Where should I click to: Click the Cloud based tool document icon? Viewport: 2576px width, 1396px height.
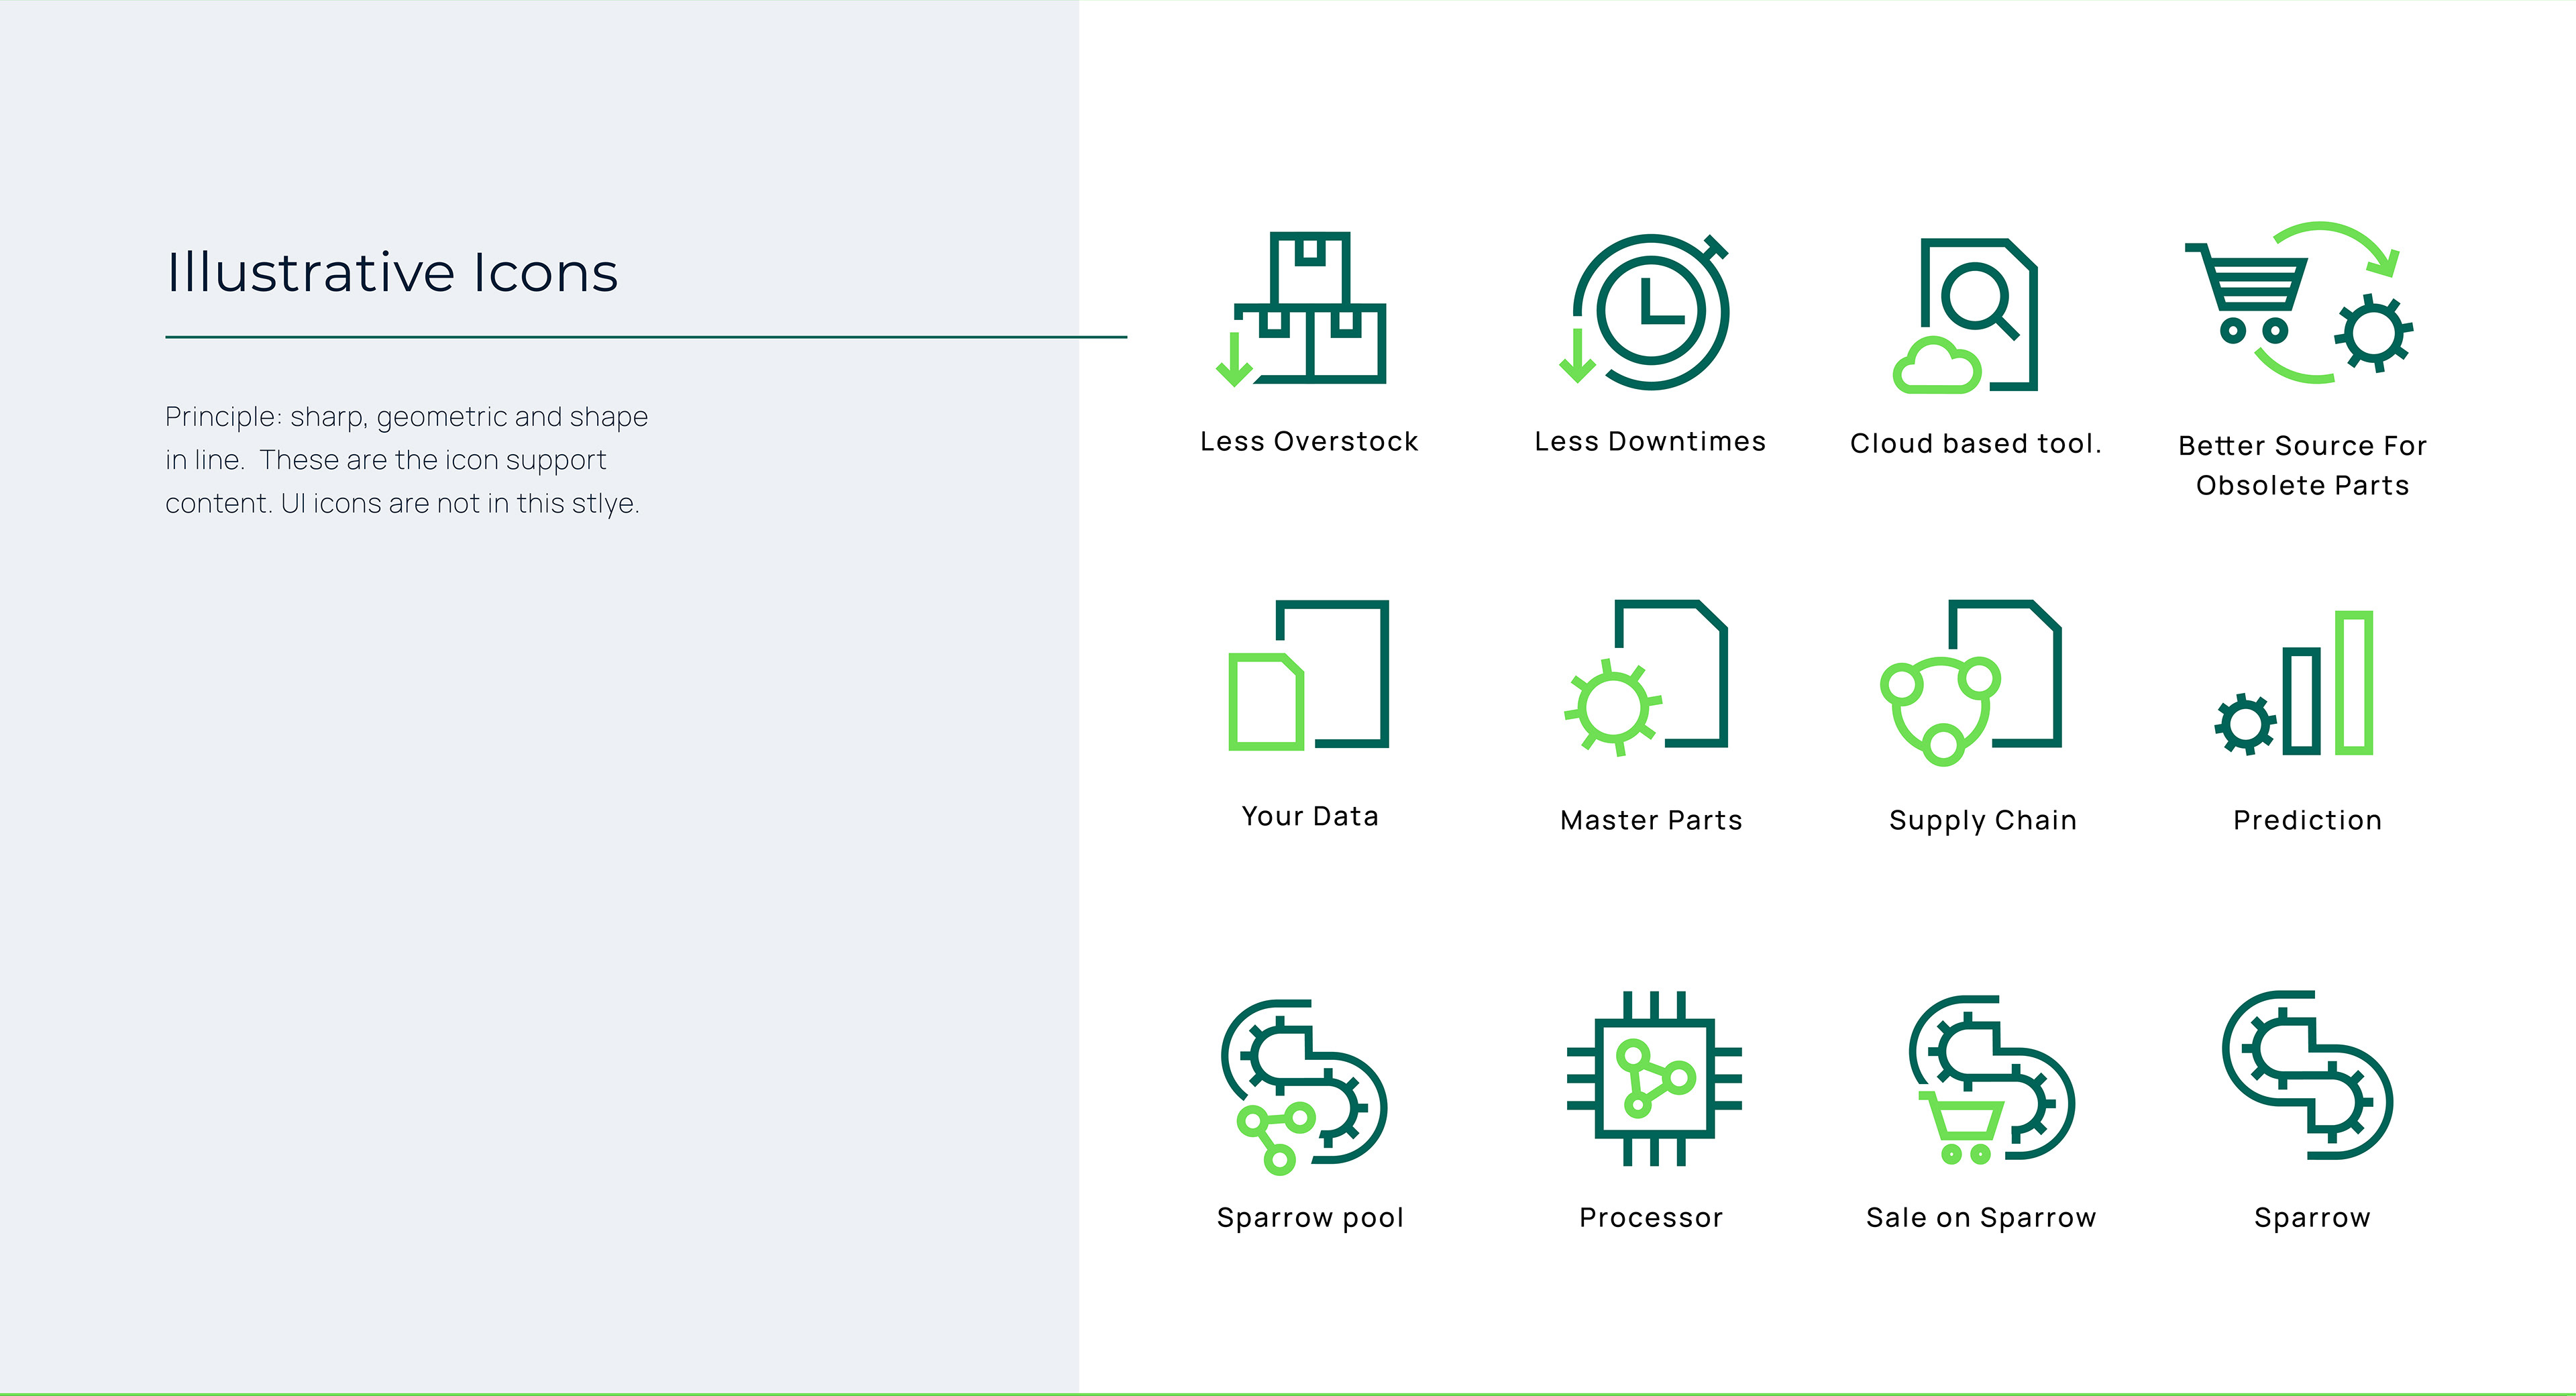(1966, 315)
